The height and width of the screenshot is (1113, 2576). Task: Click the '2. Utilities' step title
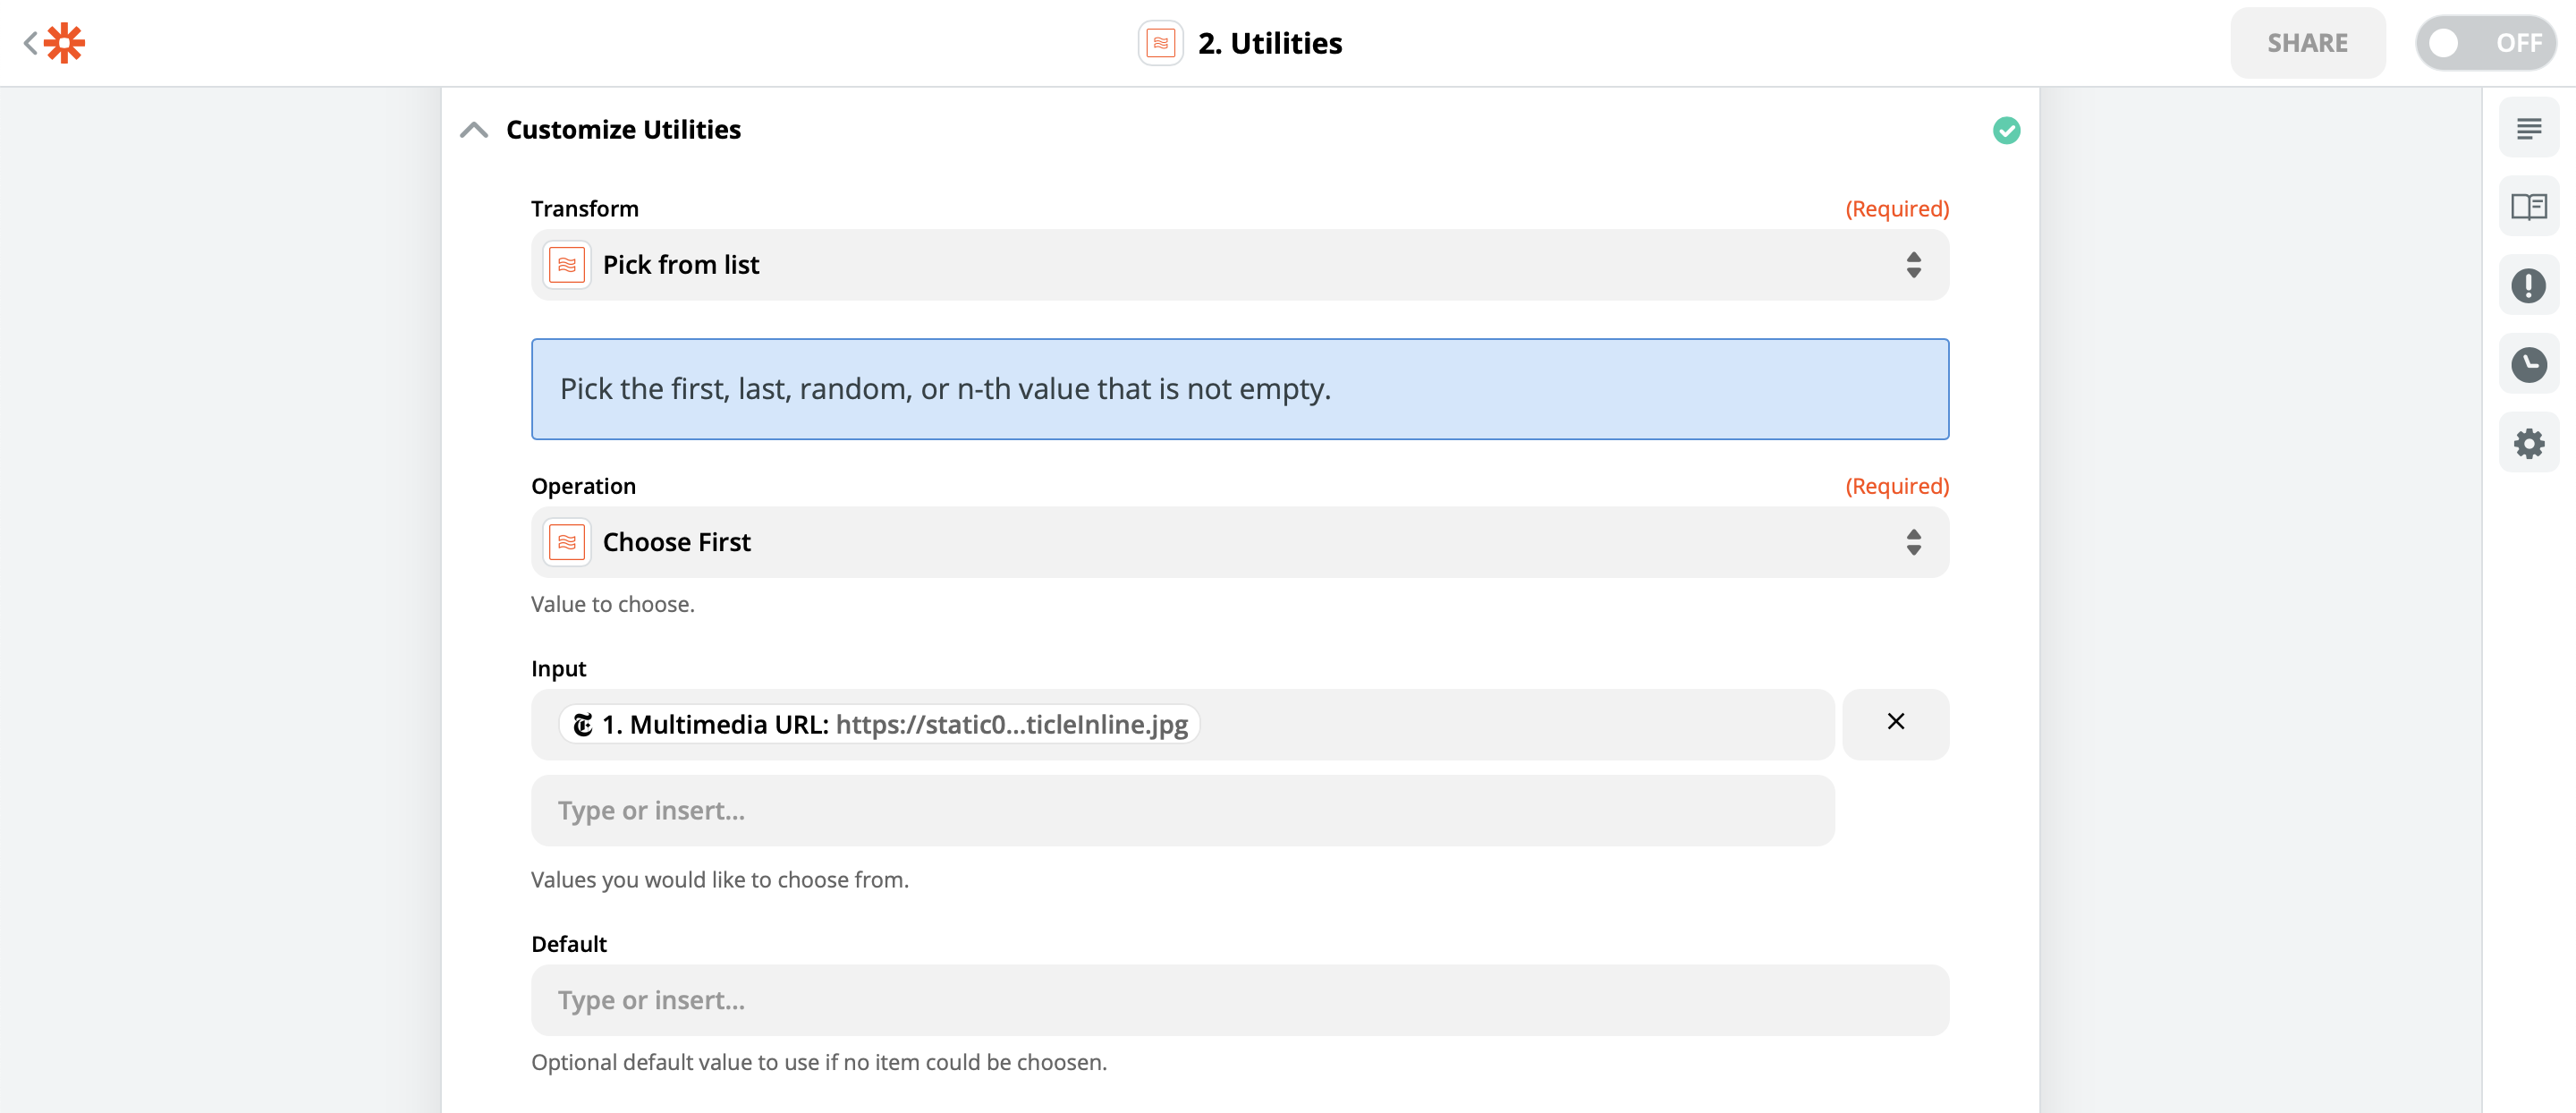coord(1269,43)
